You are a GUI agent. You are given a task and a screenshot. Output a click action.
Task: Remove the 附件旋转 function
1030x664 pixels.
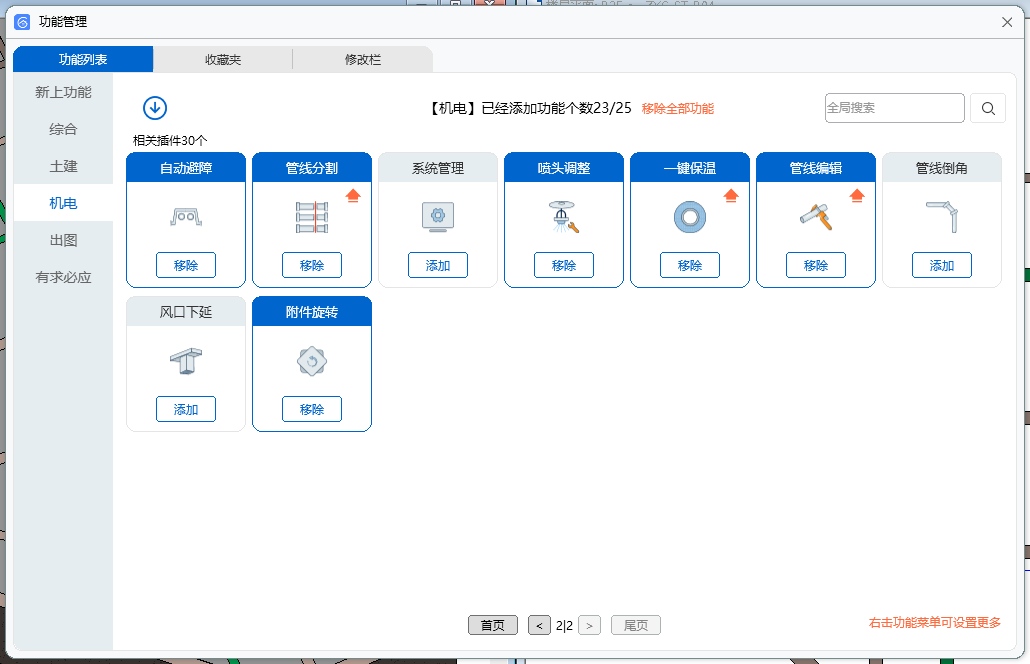click(x=312, y=409)
